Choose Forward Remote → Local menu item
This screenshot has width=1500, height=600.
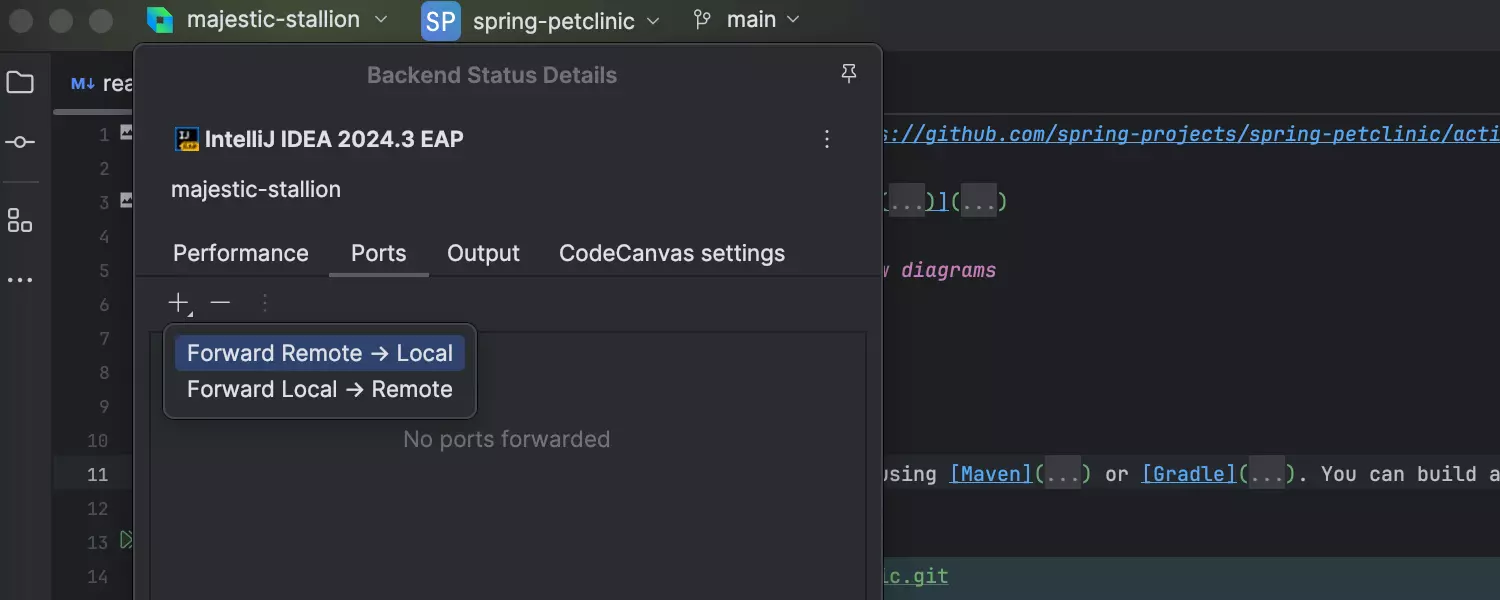(320, 354)
